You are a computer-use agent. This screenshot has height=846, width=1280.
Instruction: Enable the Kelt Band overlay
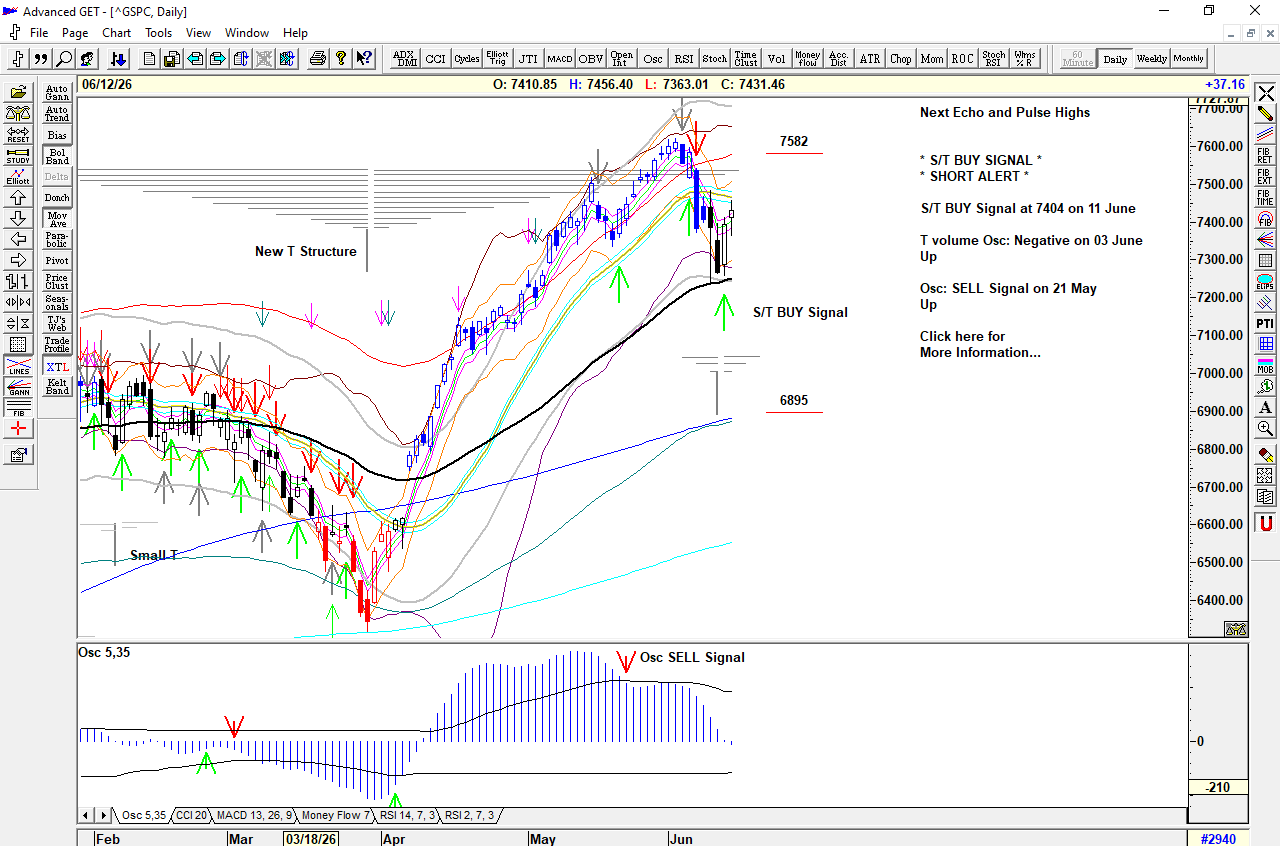[x=57, y=388]
